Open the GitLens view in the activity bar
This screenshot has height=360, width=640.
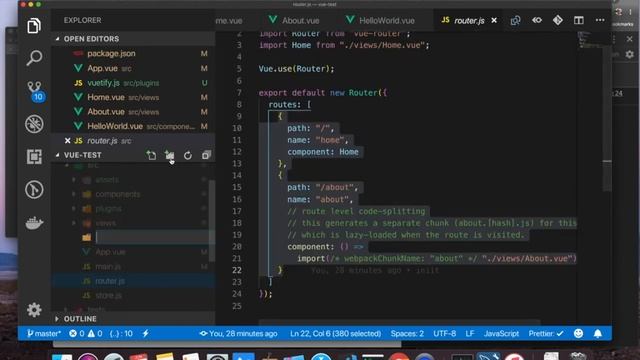(x=34, y=189)
